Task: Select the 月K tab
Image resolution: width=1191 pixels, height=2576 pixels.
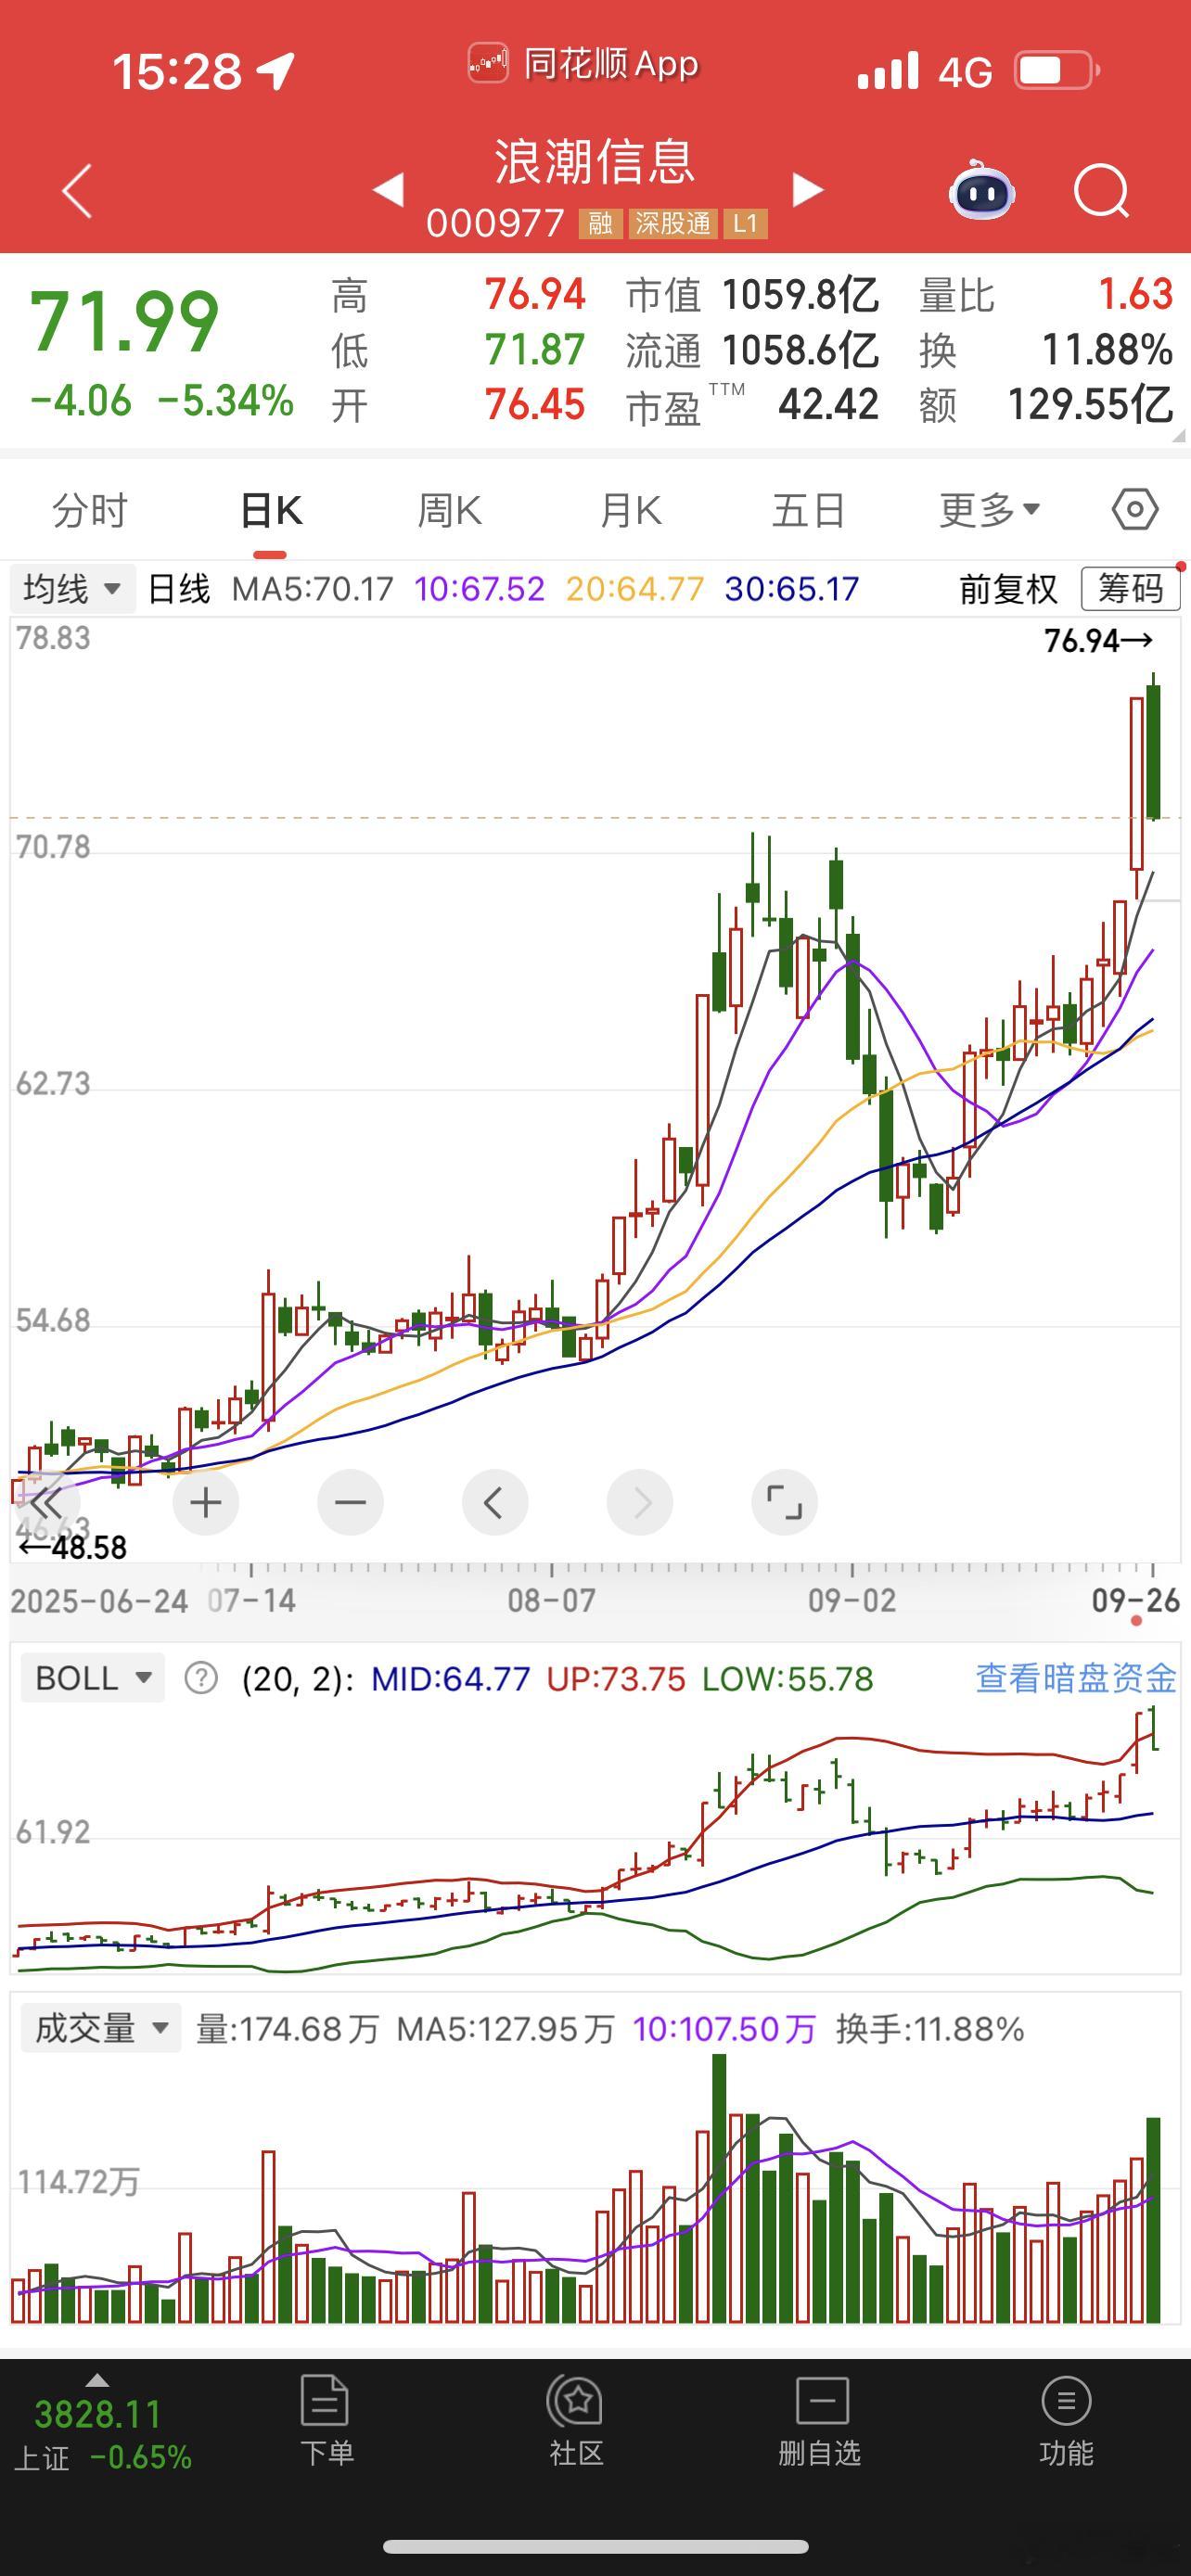Action: 630,510
